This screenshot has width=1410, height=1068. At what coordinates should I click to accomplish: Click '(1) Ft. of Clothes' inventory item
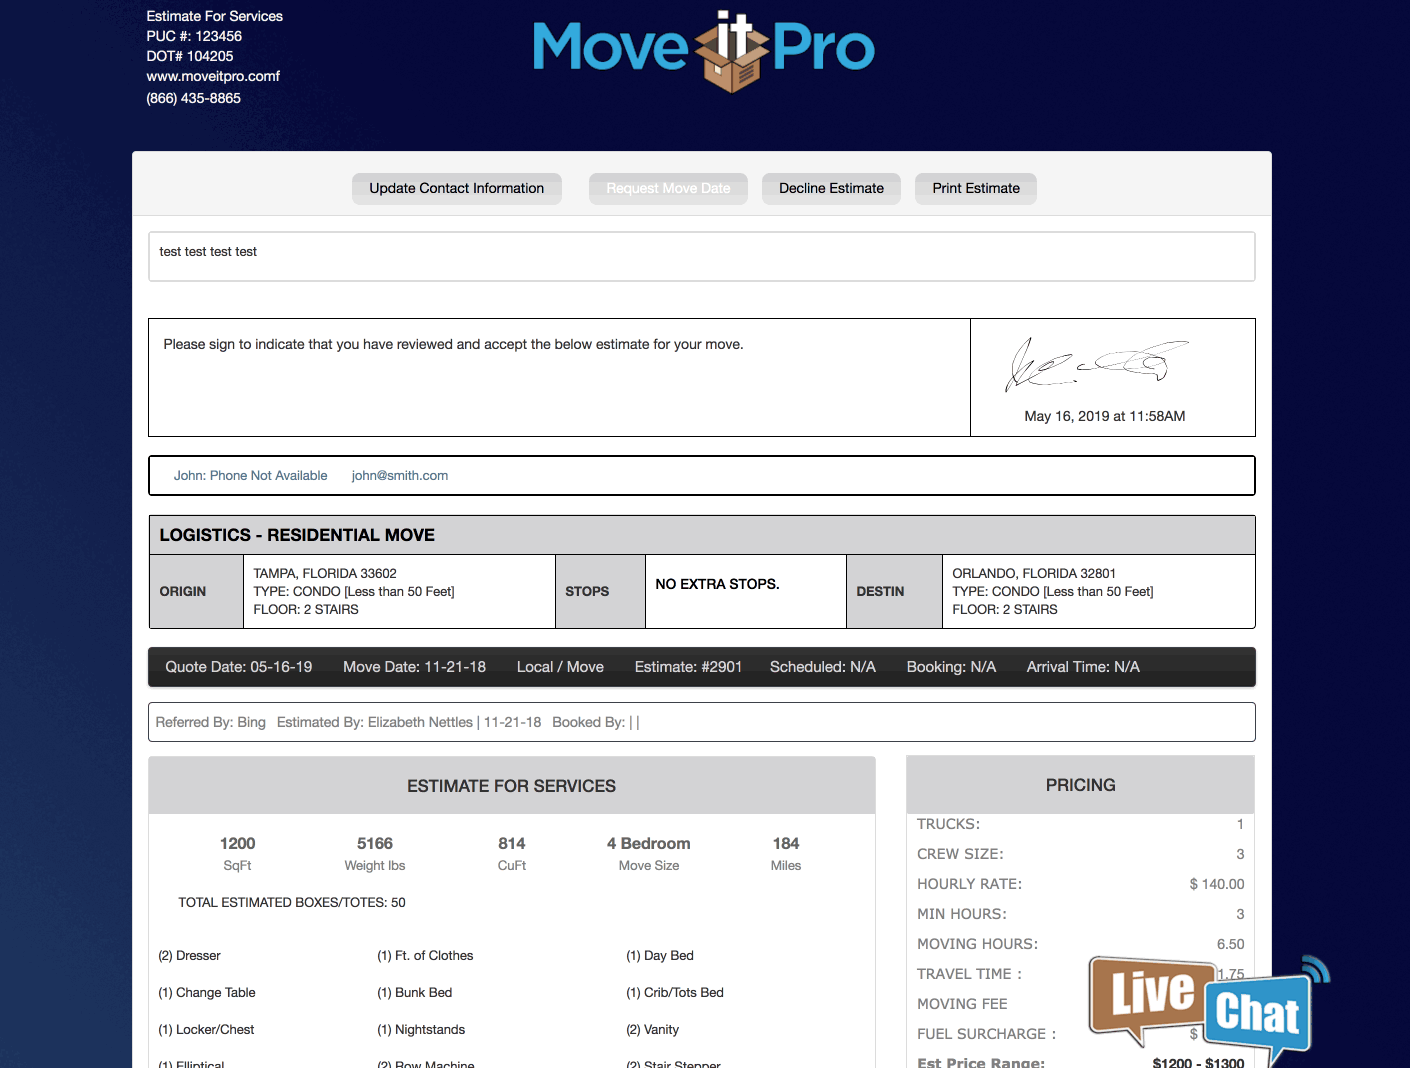425,956
